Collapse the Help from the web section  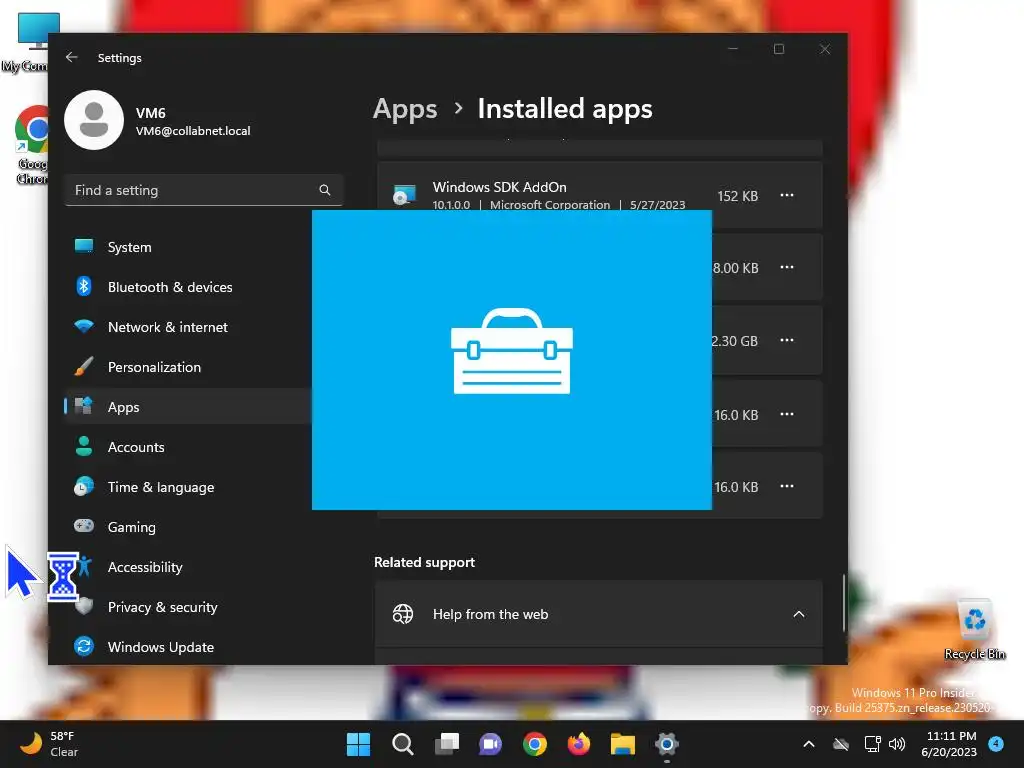[x=799, y=614]
